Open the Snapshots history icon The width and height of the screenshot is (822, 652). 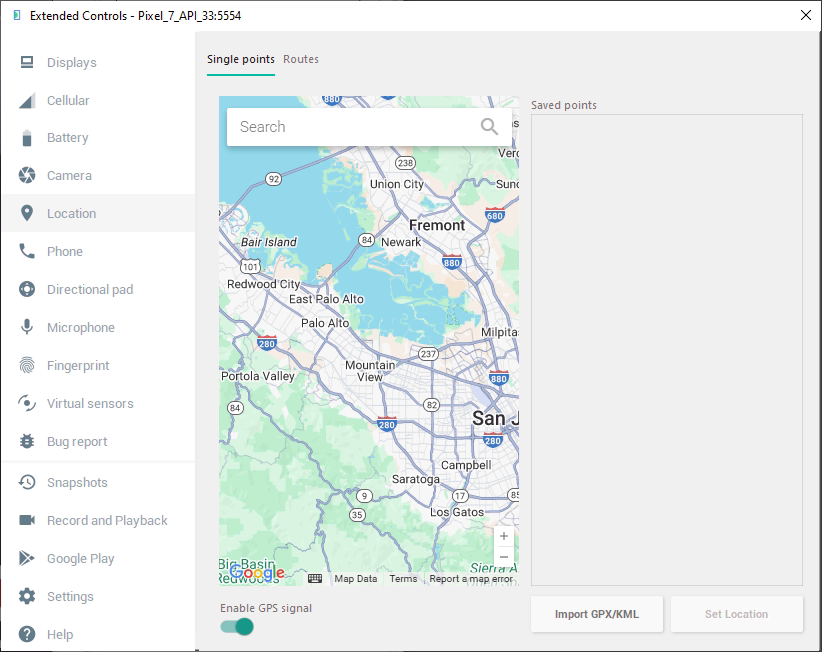coord(27,482)
